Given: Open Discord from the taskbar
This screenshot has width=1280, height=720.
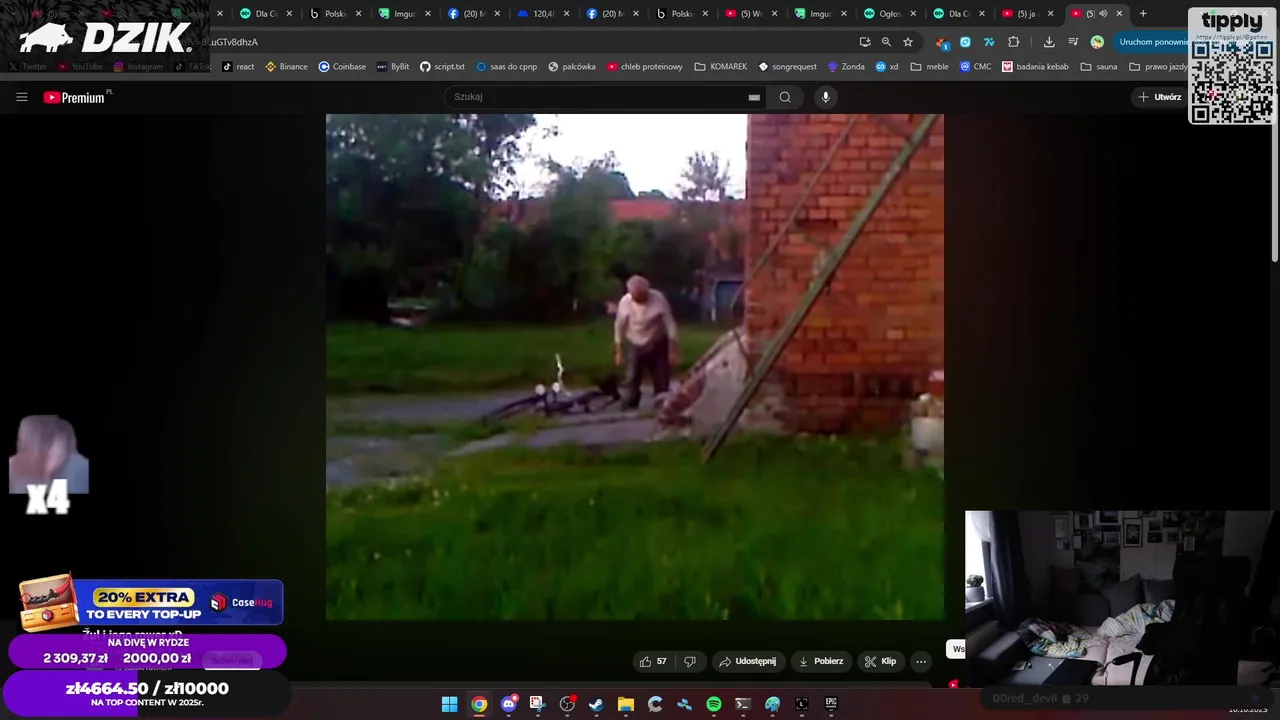Looking at the screenshot, I should (x=509, y=704).
